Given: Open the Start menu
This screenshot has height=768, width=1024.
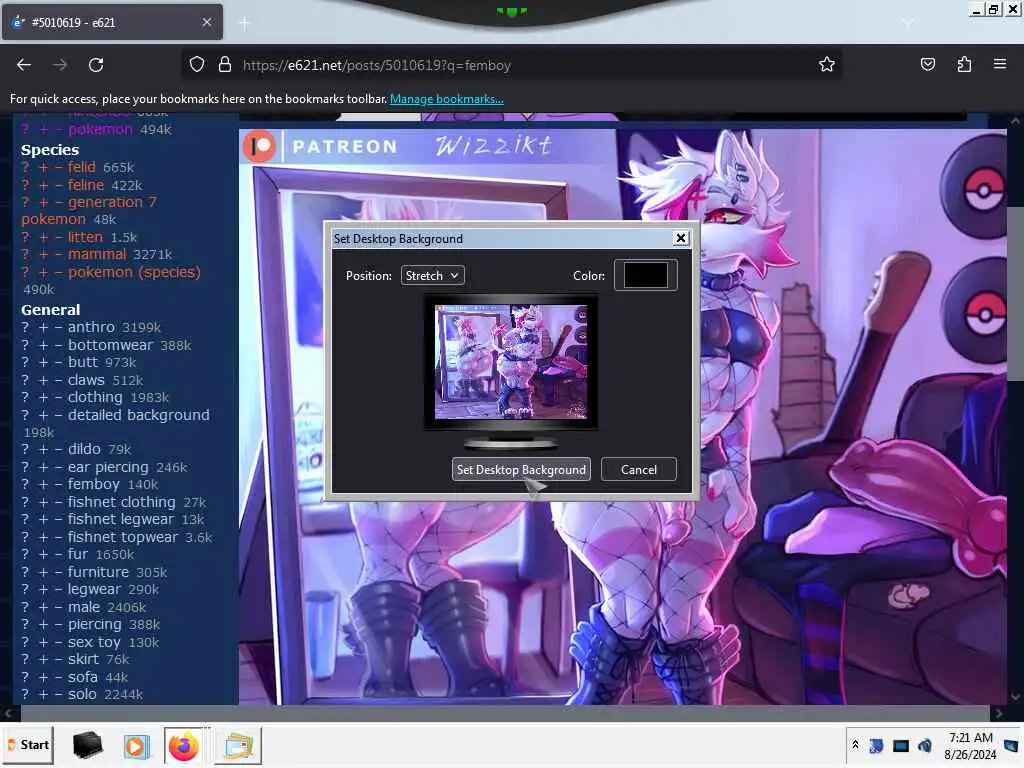Looking at the screenshot, I should 28,744.
